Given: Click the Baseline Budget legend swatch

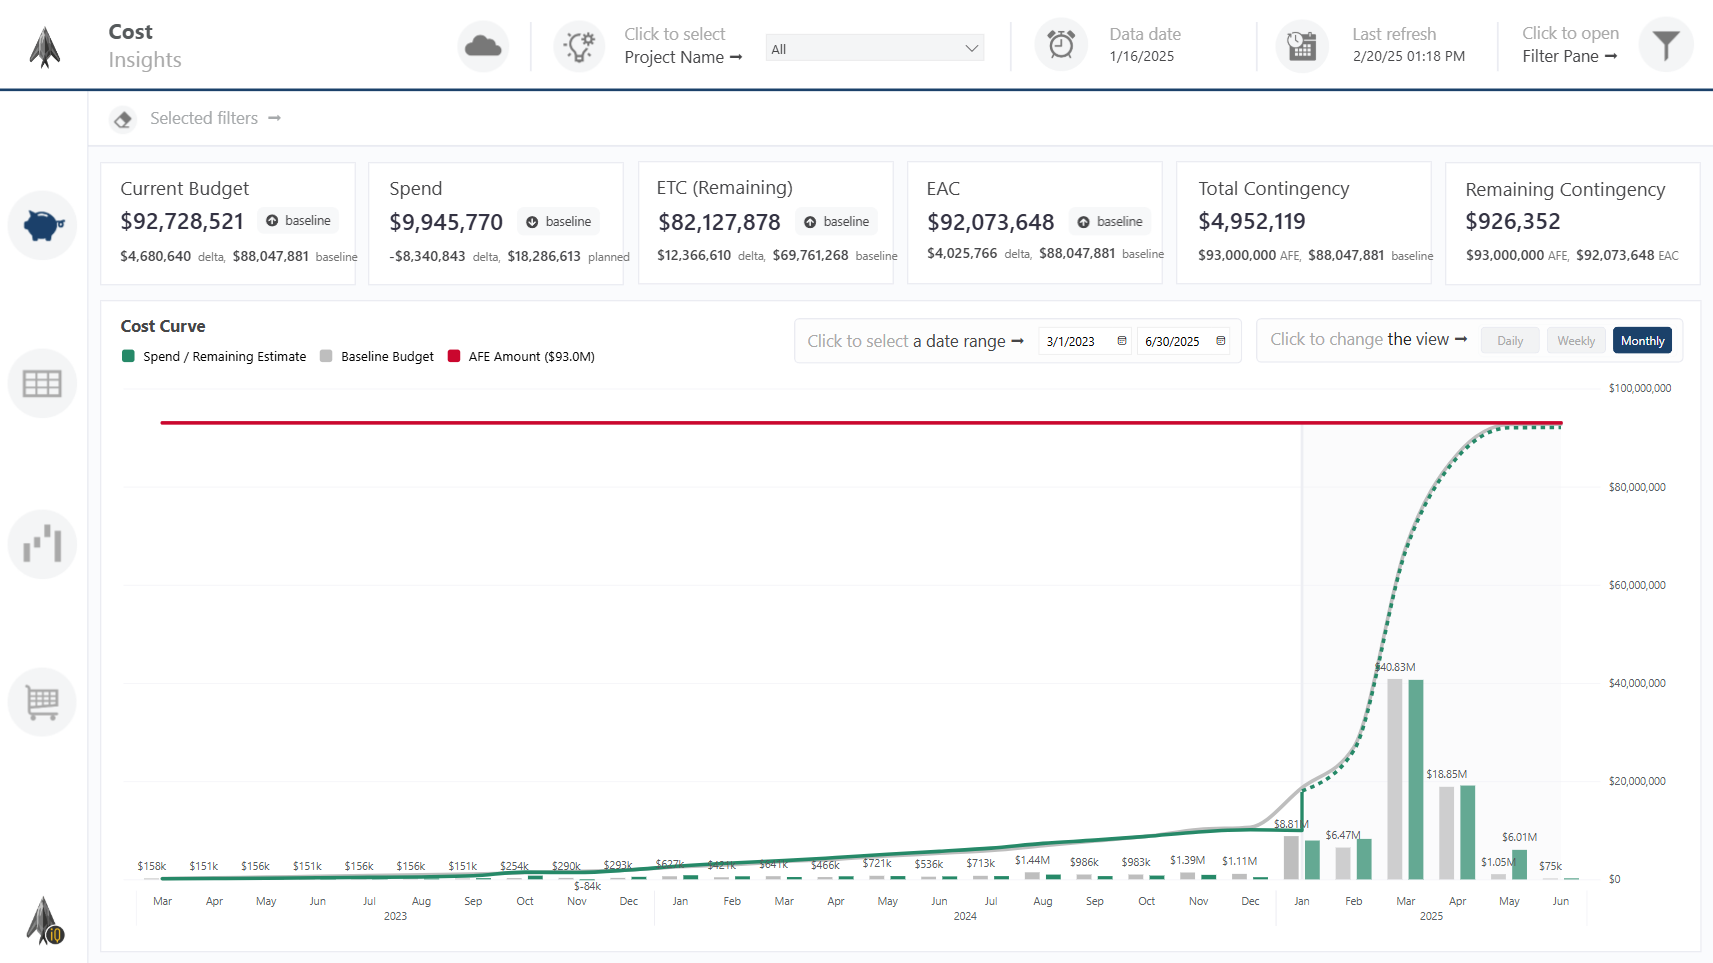Looking at the screenshot, I should click(326, 356).
